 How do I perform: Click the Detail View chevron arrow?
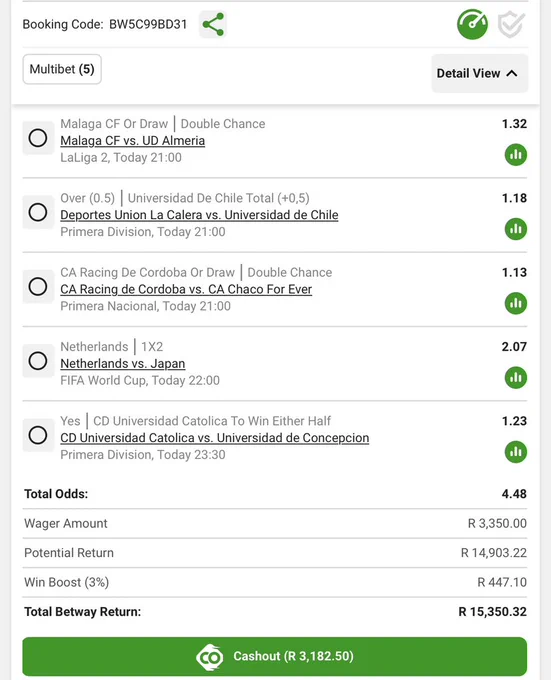[512, 73]
